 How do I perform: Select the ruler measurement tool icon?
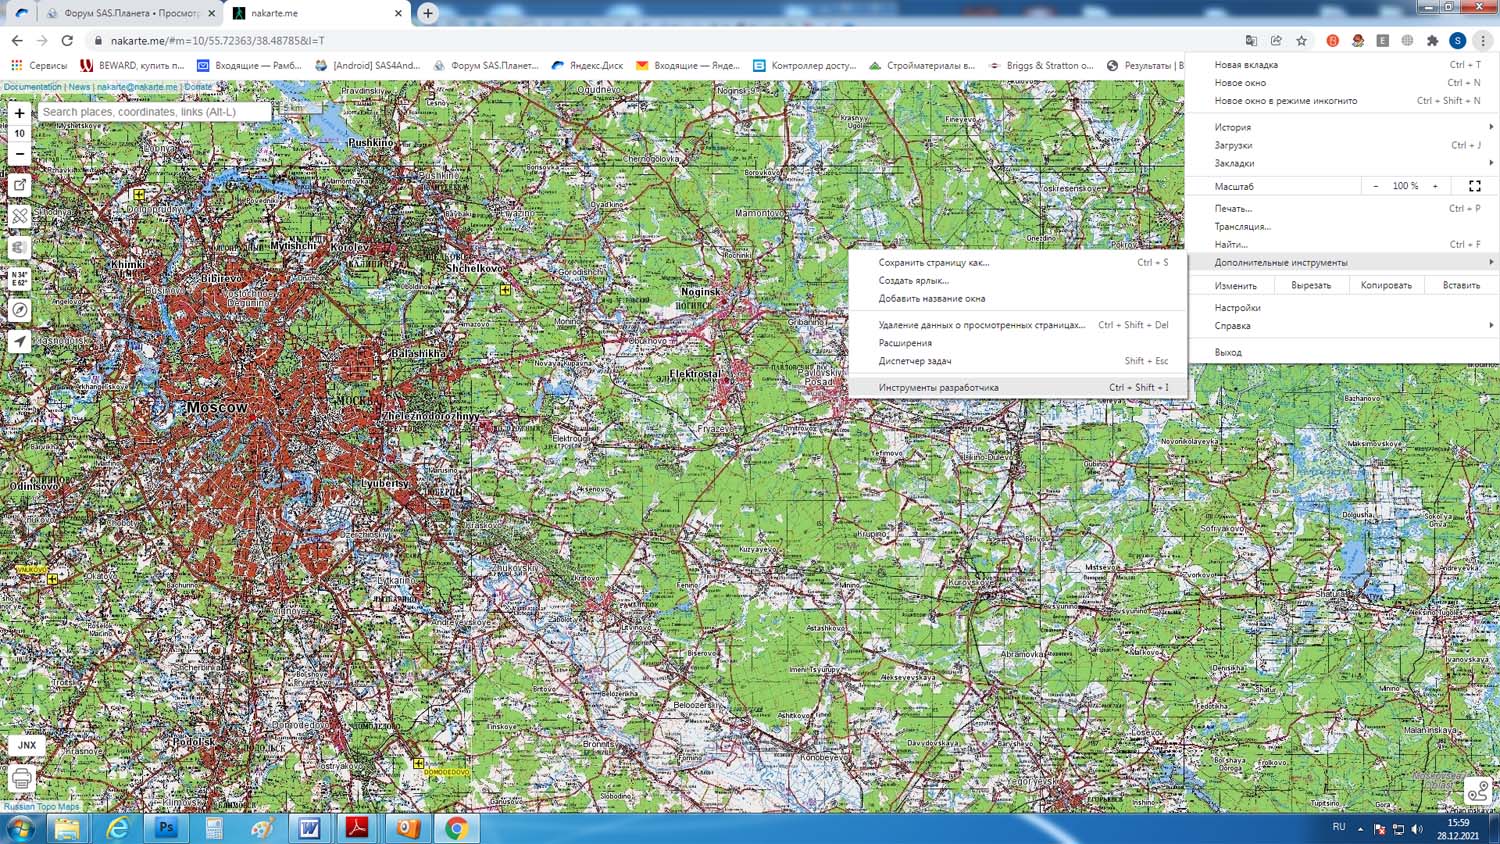pyautogui.click(x=19, y=216)
